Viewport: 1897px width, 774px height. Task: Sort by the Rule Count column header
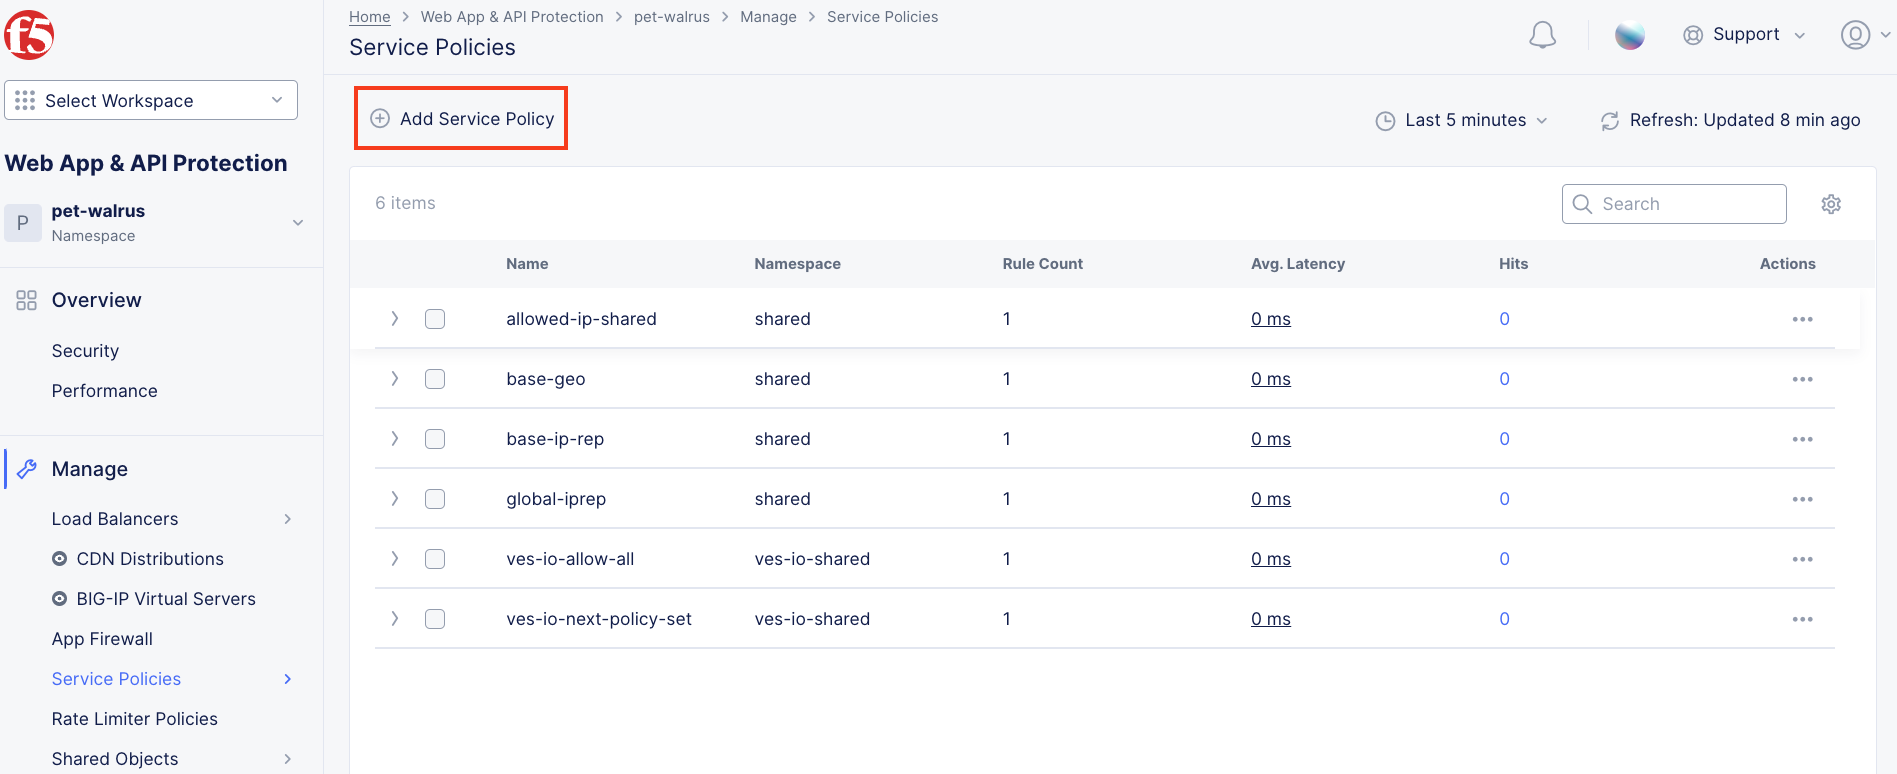click(1042, 264)
